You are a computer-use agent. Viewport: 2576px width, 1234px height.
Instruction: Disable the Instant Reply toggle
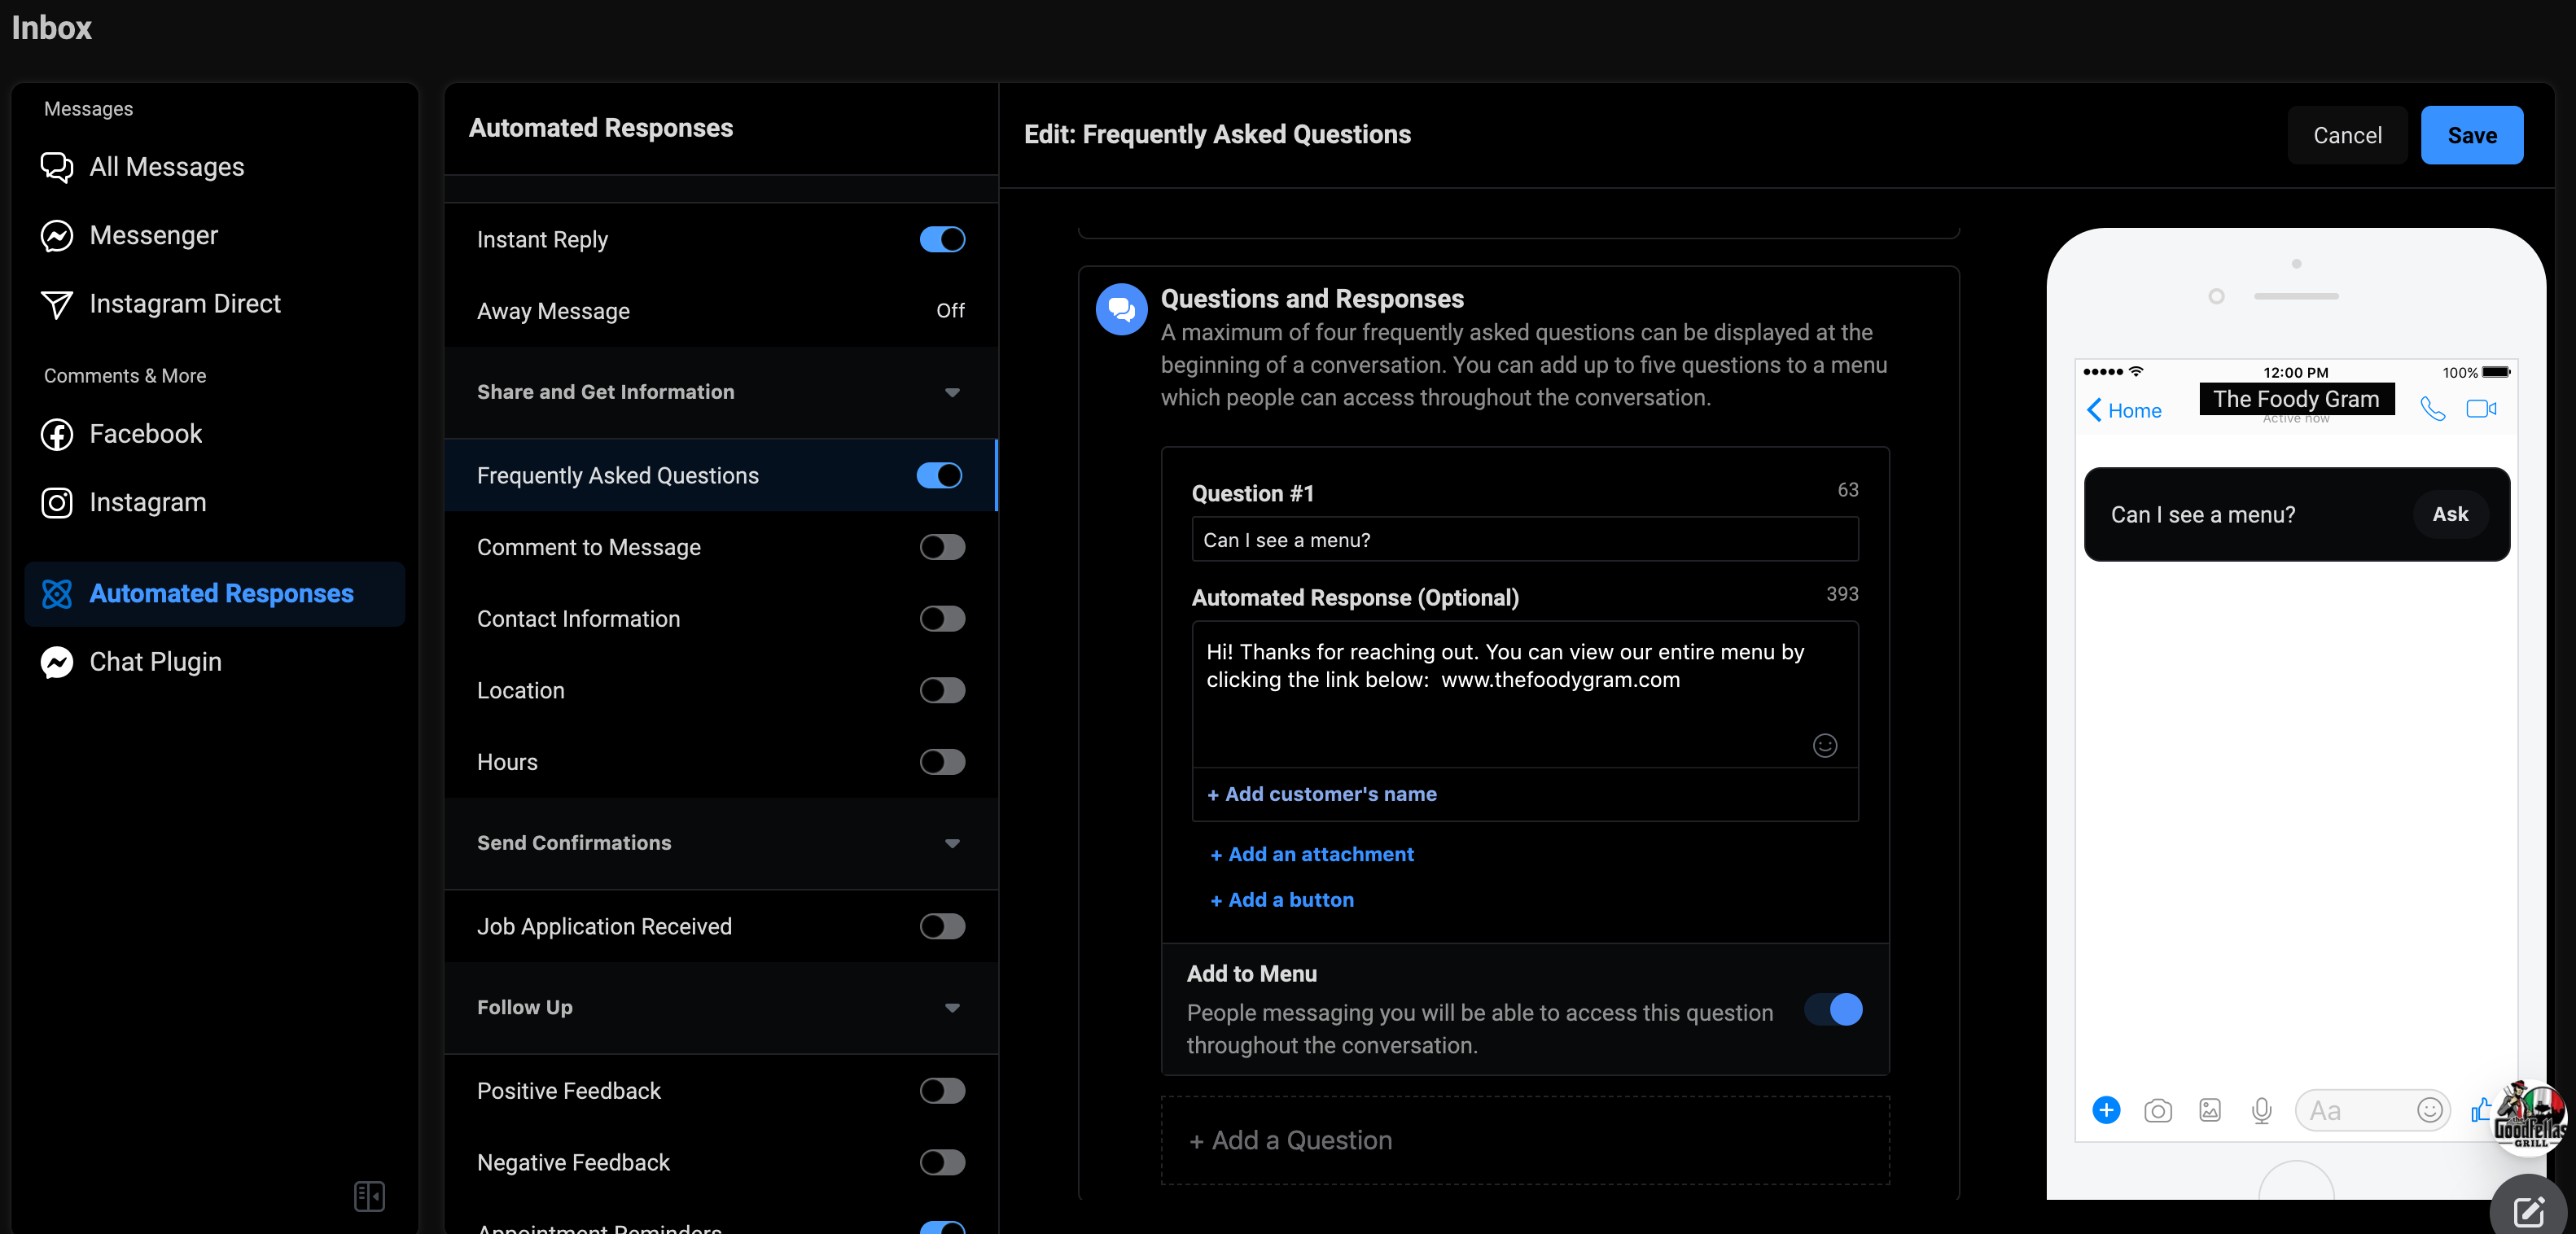pos(942,239)
